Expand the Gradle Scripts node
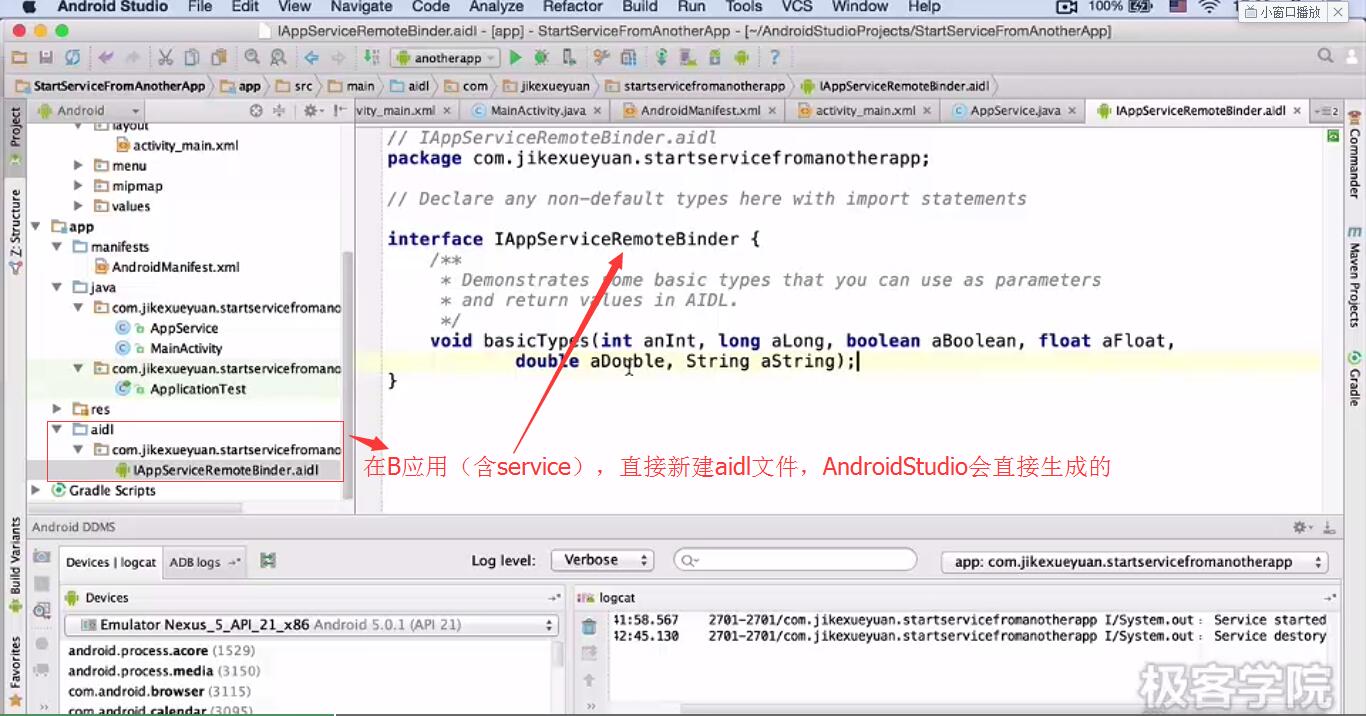 pyautogui.click(x=36, y=491)
